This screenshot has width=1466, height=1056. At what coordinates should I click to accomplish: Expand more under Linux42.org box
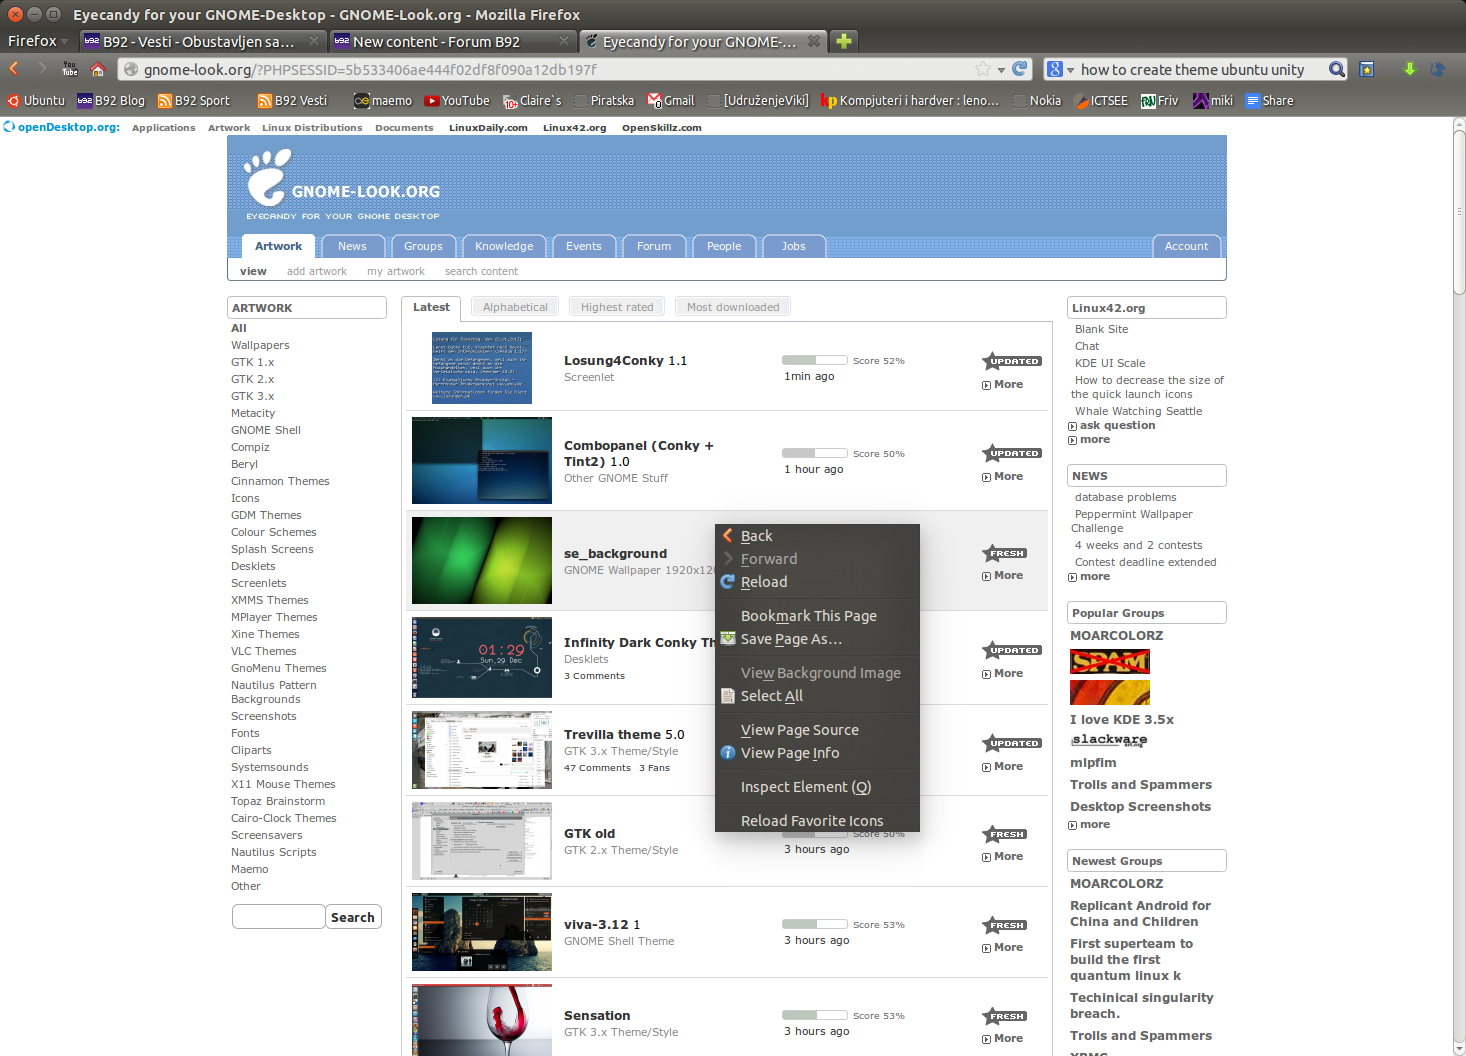1089,440
